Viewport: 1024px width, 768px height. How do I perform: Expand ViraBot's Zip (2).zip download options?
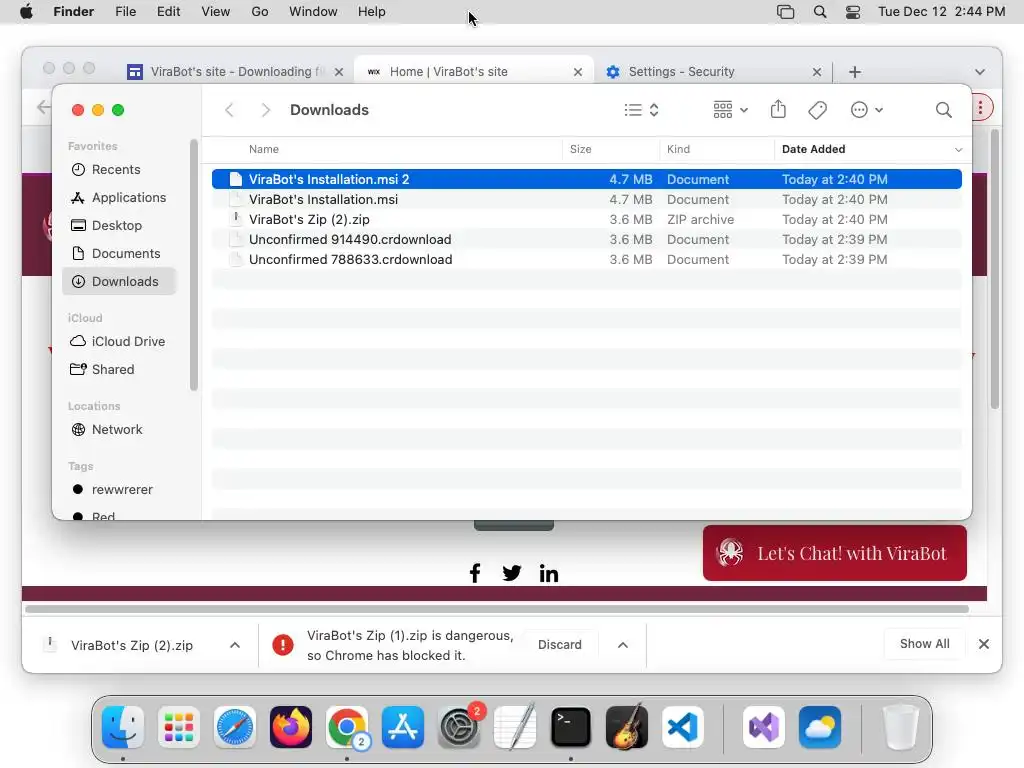(x=234, y=645)
